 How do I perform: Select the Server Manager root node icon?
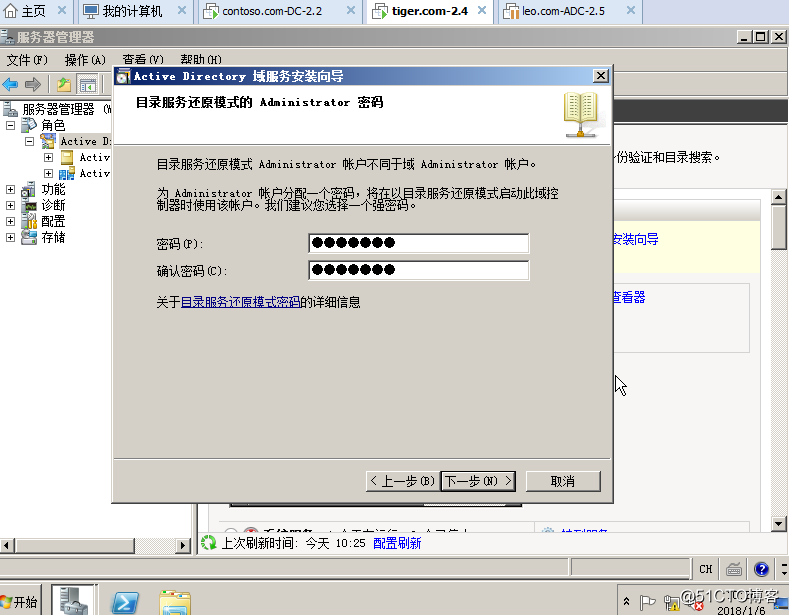(10, 109)
